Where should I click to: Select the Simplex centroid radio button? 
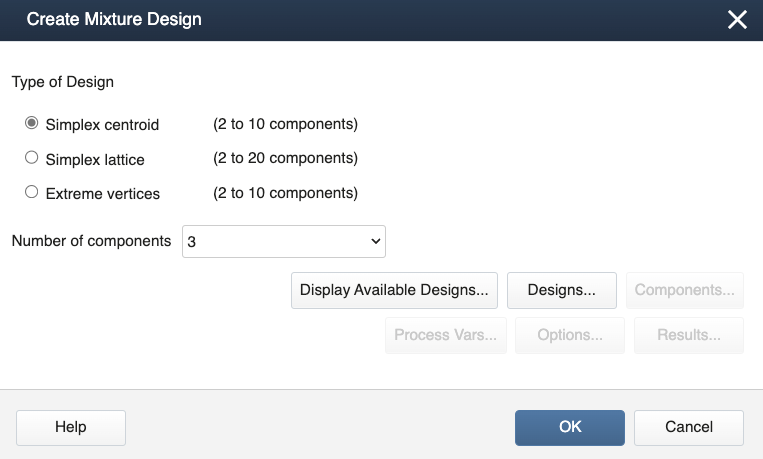32,124
